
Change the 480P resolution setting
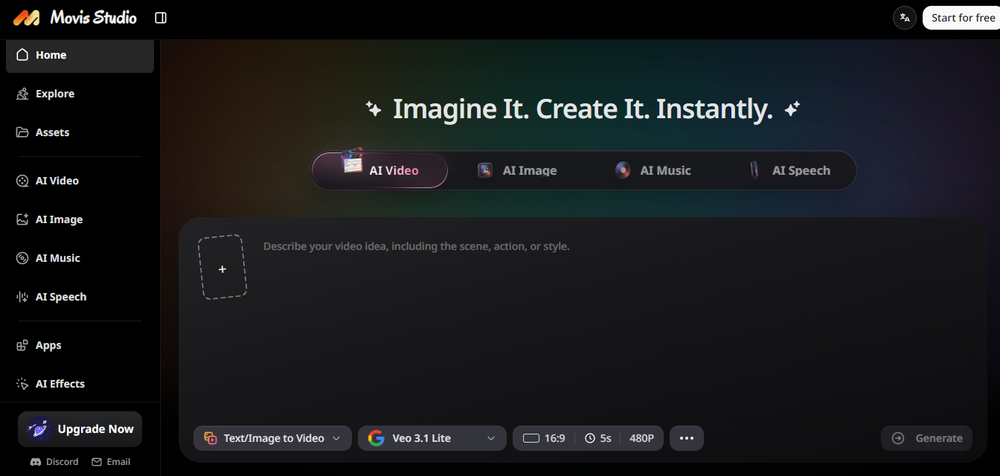click(642, 438)
